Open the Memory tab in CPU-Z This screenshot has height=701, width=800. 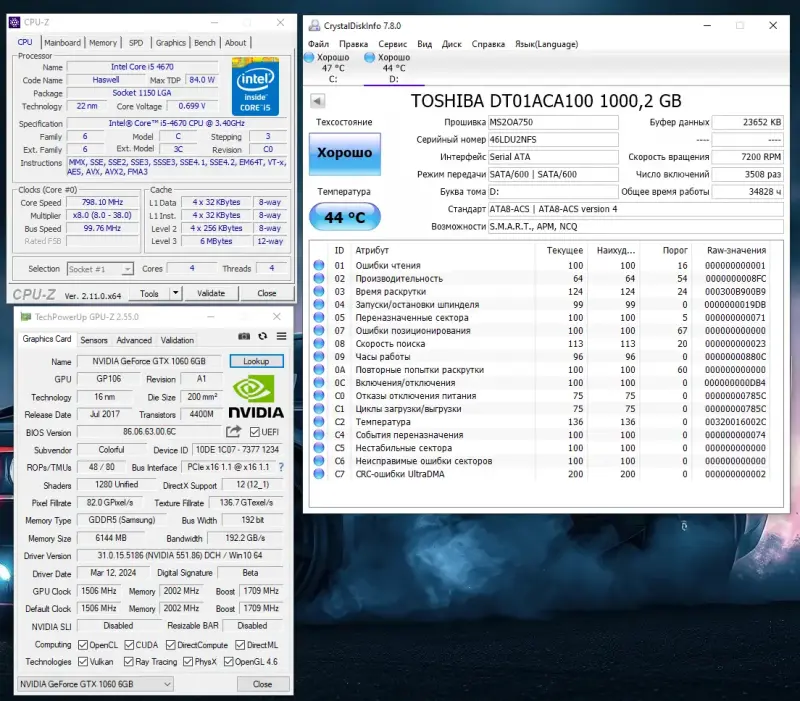pos(103,43)
